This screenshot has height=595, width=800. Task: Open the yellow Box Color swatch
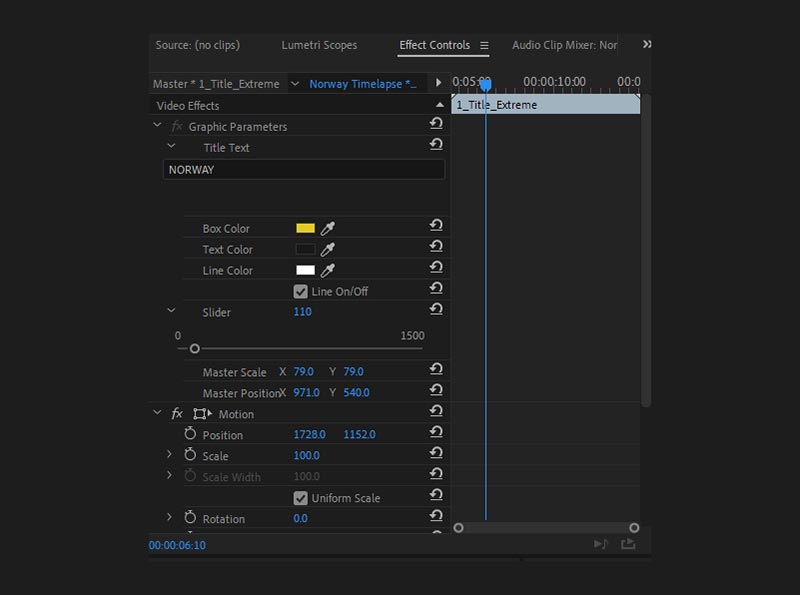305,228
